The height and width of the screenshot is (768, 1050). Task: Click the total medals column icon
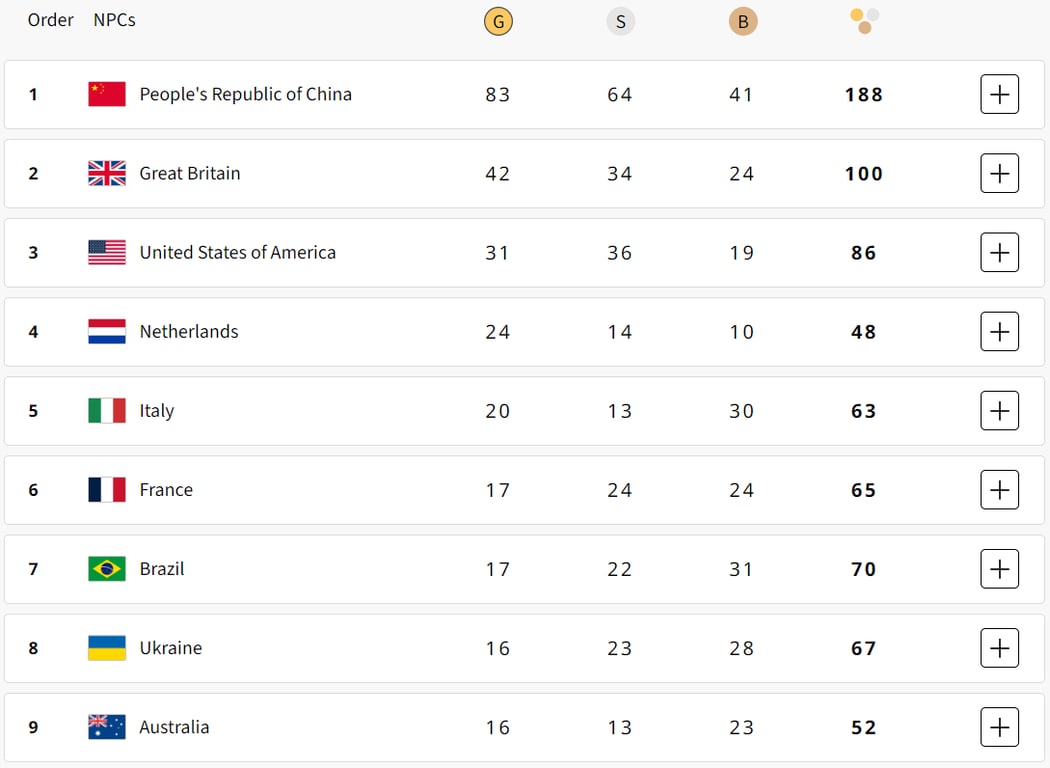click(x=864, y=21)
